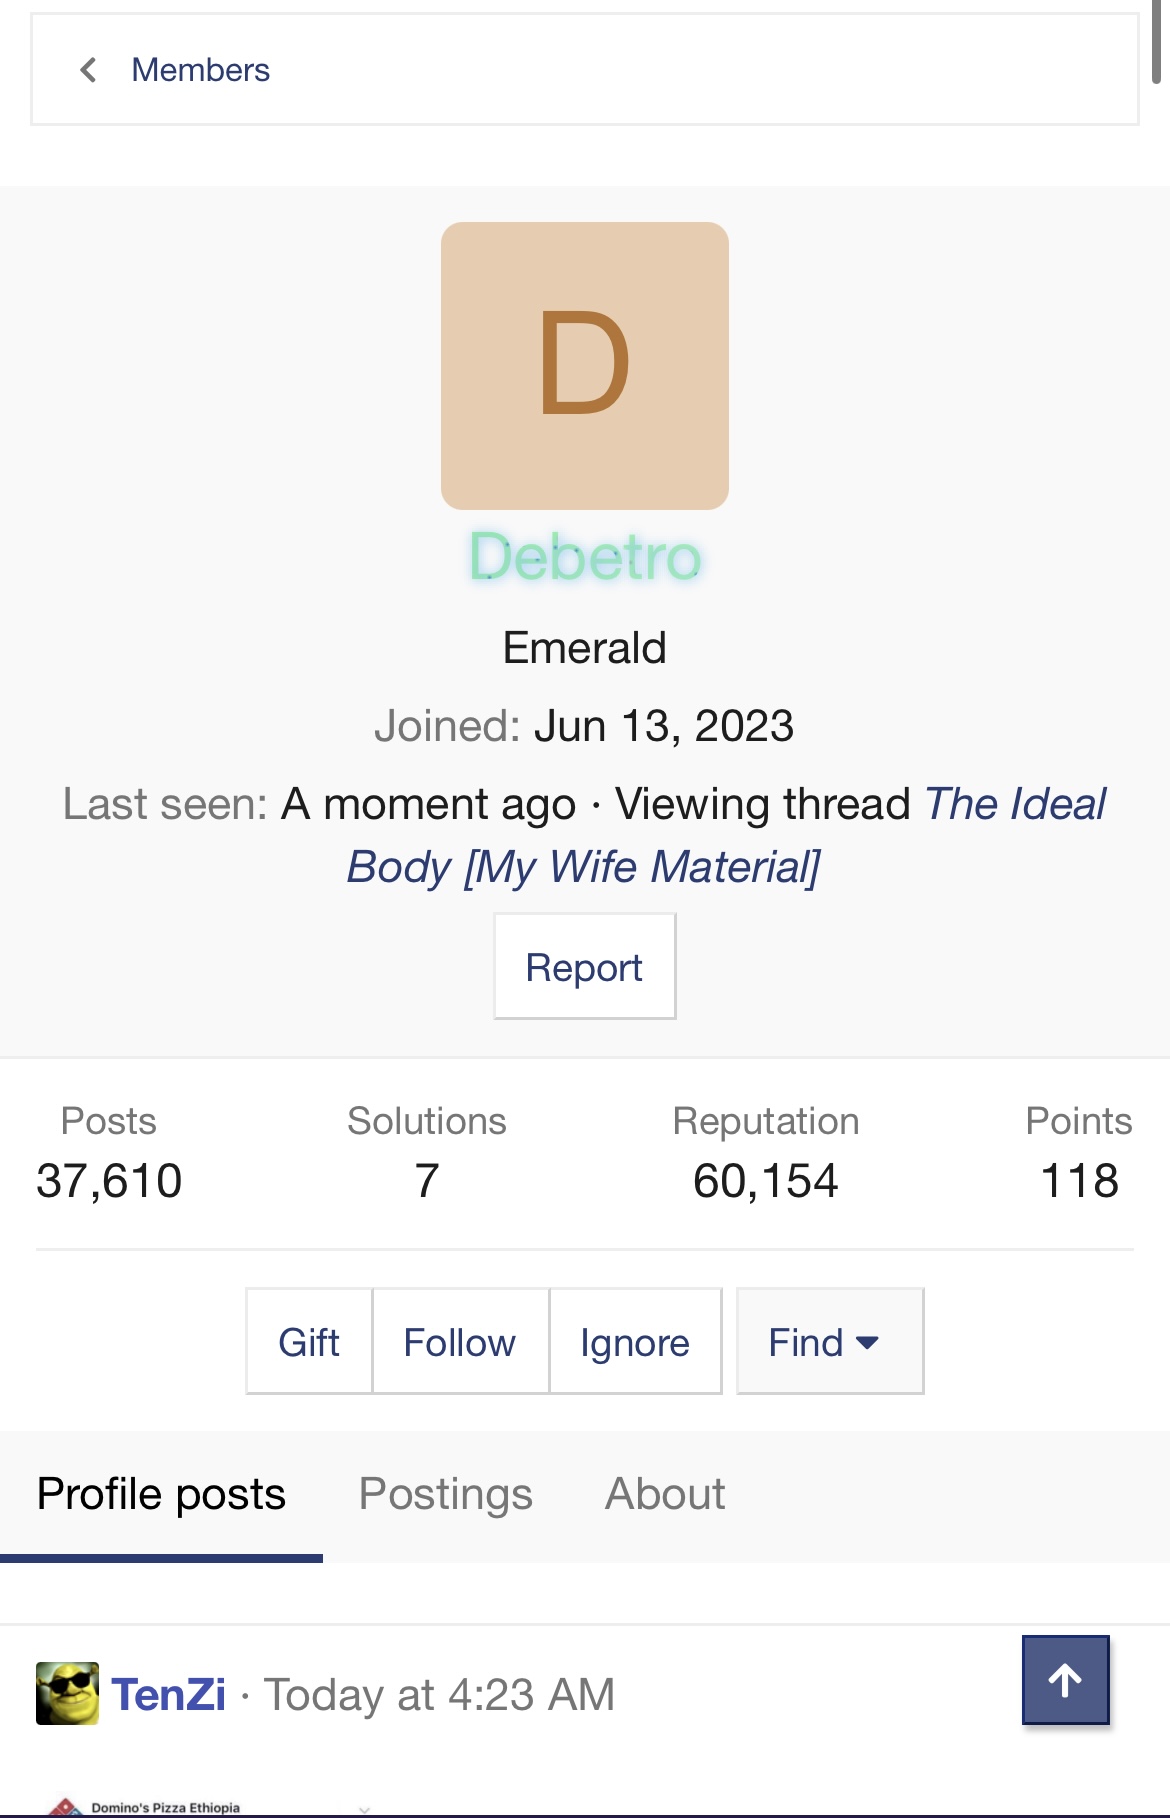The width and height of the screenshot is (1170, 1818).
Task: Click the Debetro username
Action: (585, 557)
